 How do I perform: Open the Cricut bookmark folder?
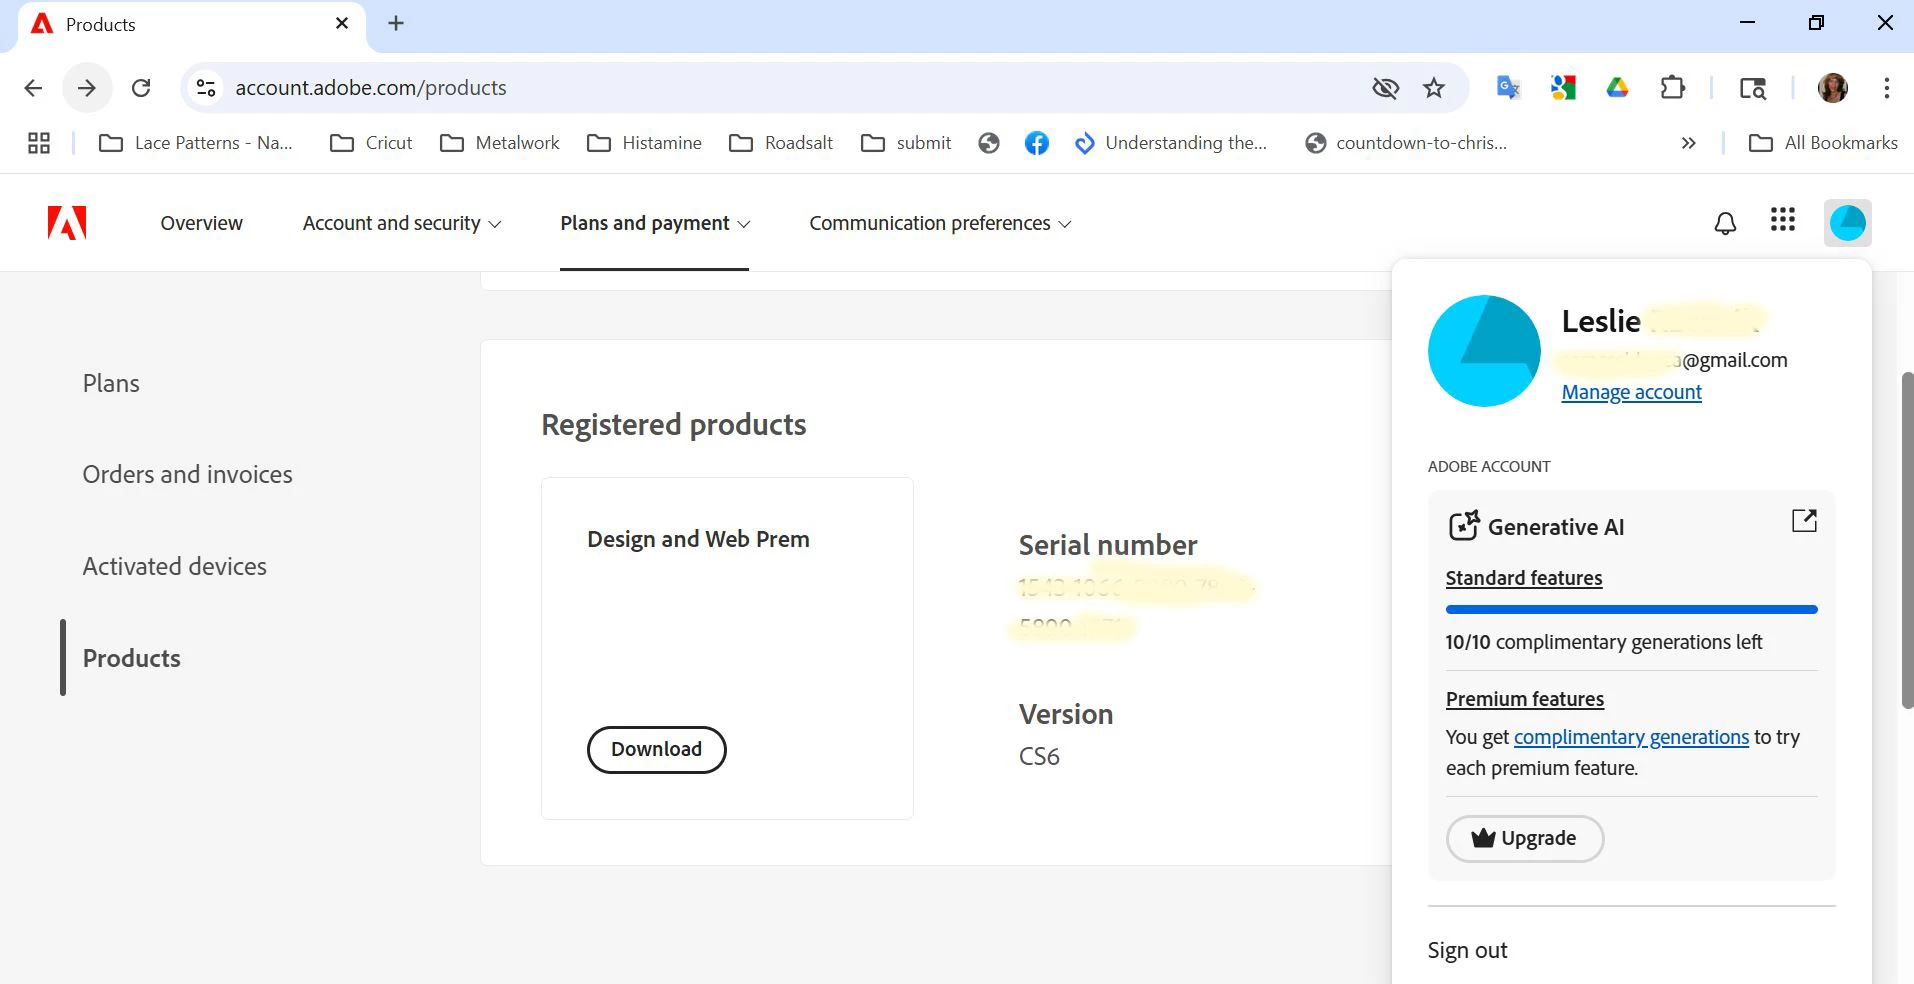pos(371,143)
